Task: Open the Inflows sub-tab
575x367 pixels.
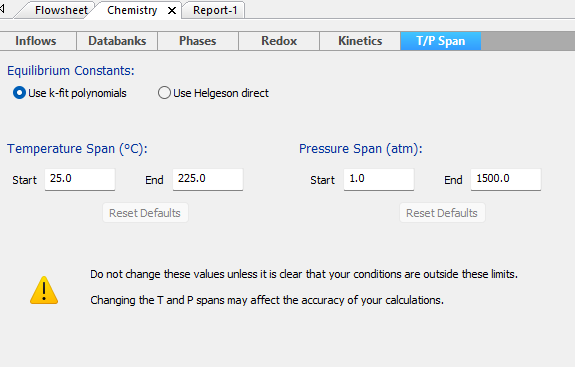Action: click(x=36, y=41)
